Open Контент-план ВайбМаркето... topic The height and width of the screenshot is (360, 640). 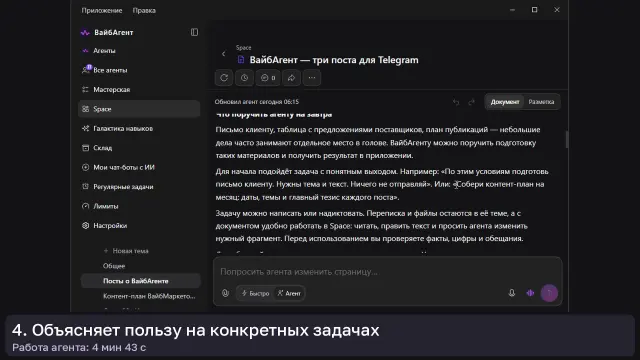coord(149,296)
